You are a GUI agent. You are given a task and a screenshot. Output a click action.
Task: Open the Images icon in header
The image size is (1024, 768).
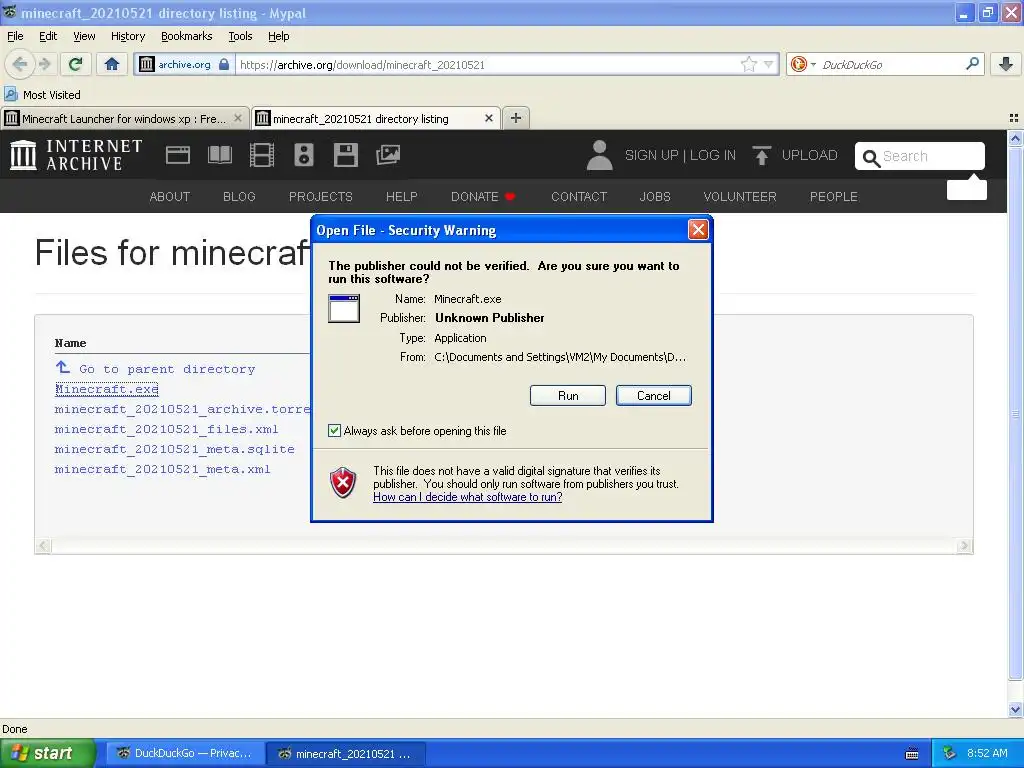[388, 155]
